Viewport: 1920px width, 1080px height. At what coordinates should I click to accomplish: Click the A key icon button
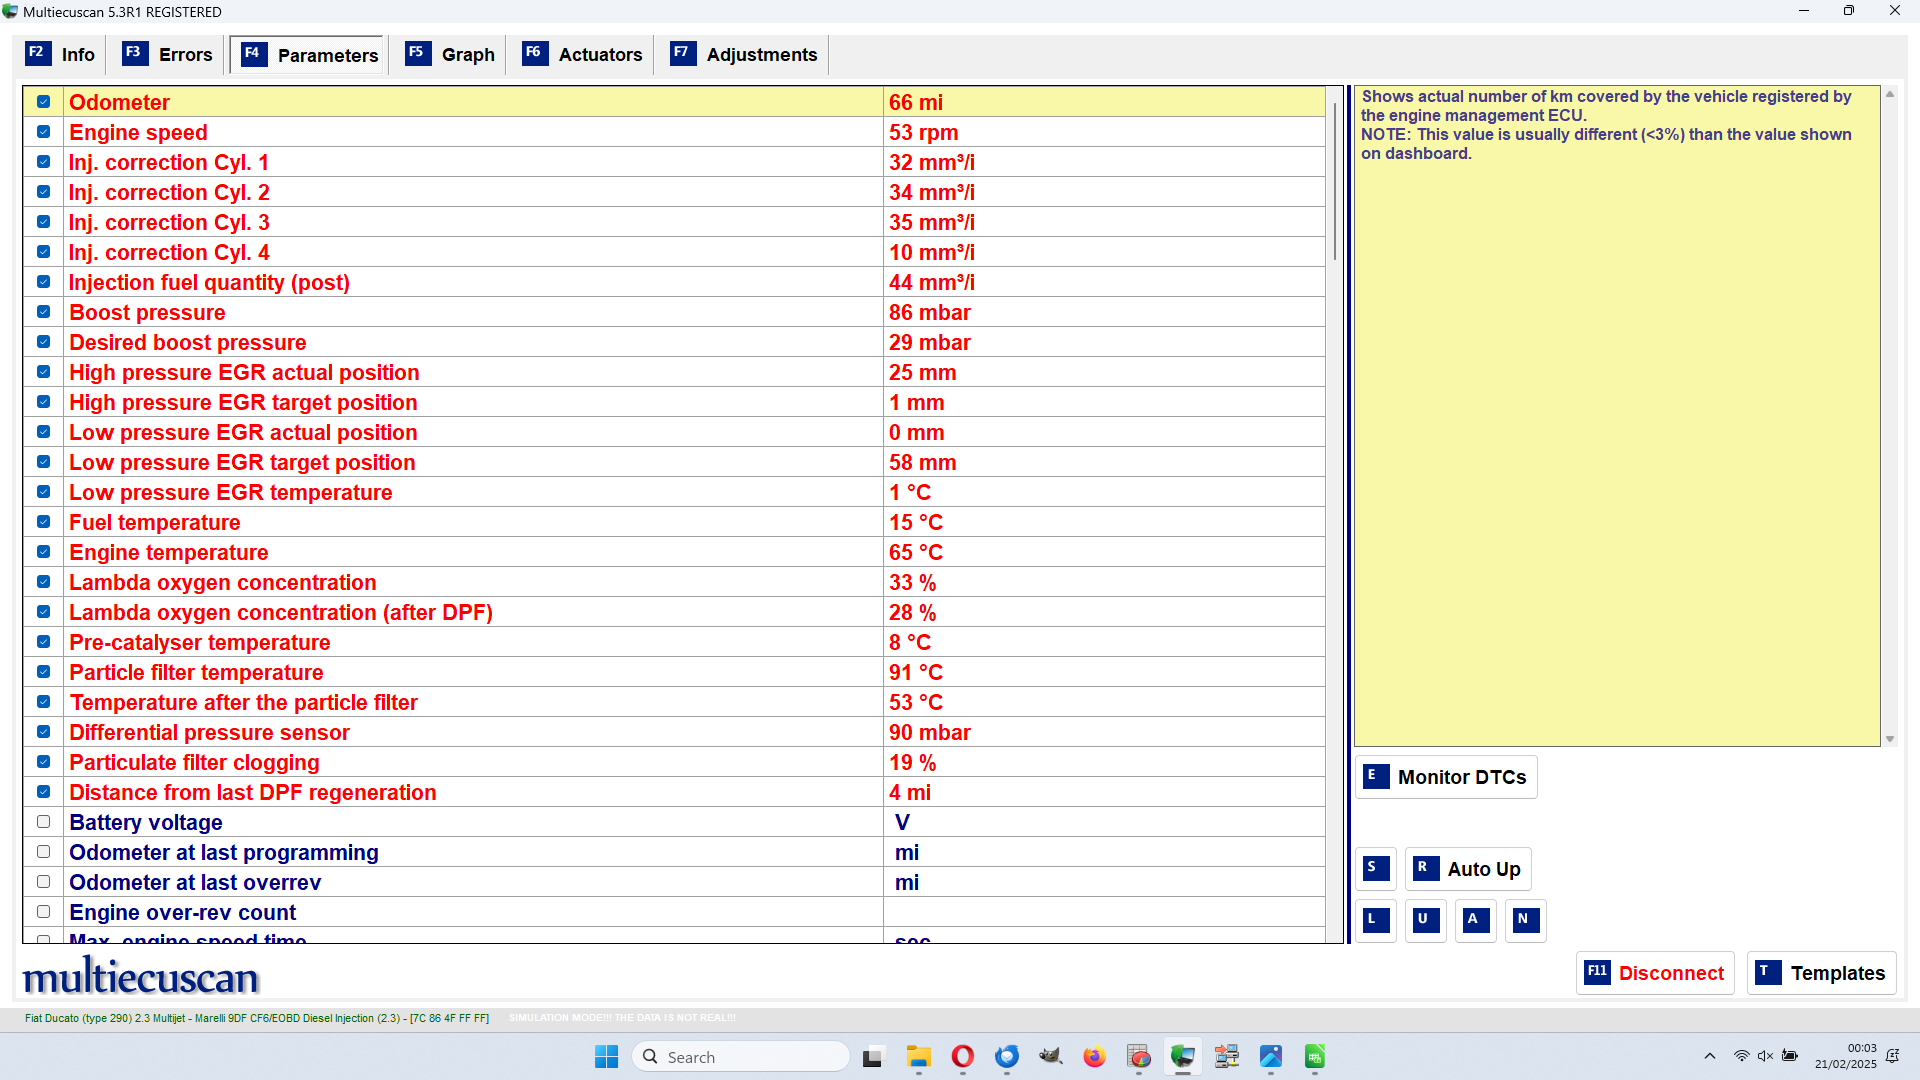[1475, 920]
